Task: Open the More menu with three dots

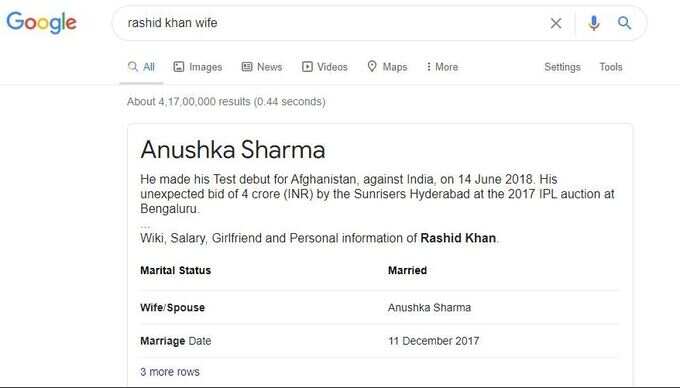Action: pos(428,67)
